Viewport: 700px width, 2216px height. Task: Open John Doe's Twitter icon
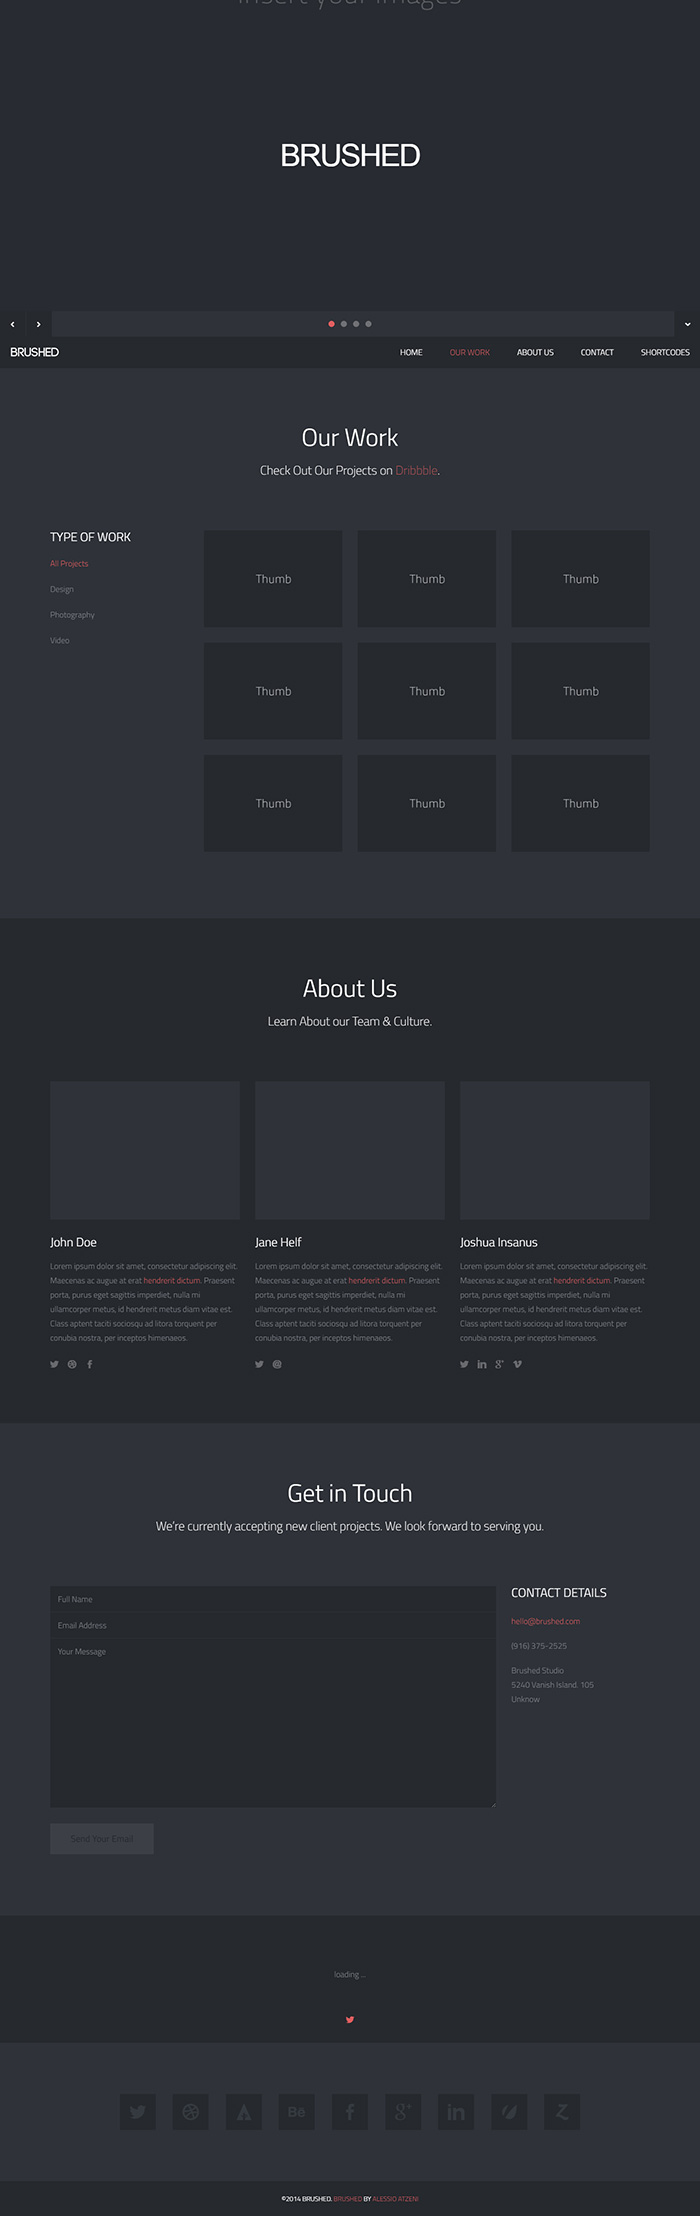(55, 1364)
